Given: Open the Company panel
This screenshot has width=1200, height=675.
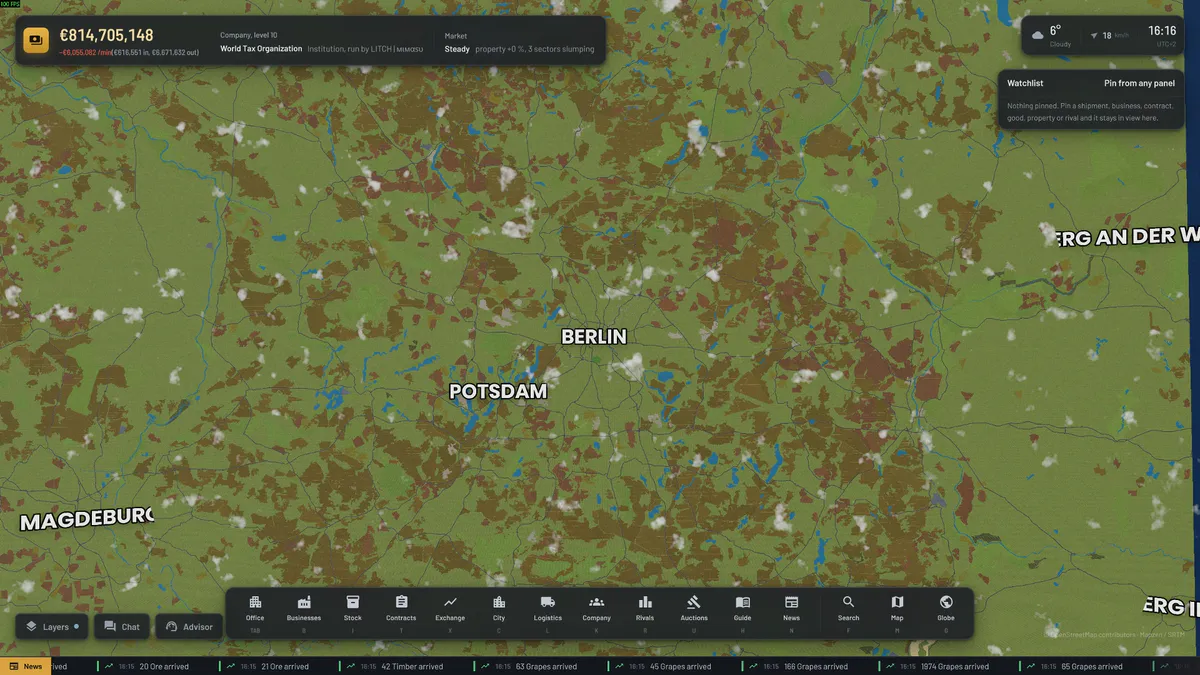Looking at the screenshot, I should click(597, 612).
